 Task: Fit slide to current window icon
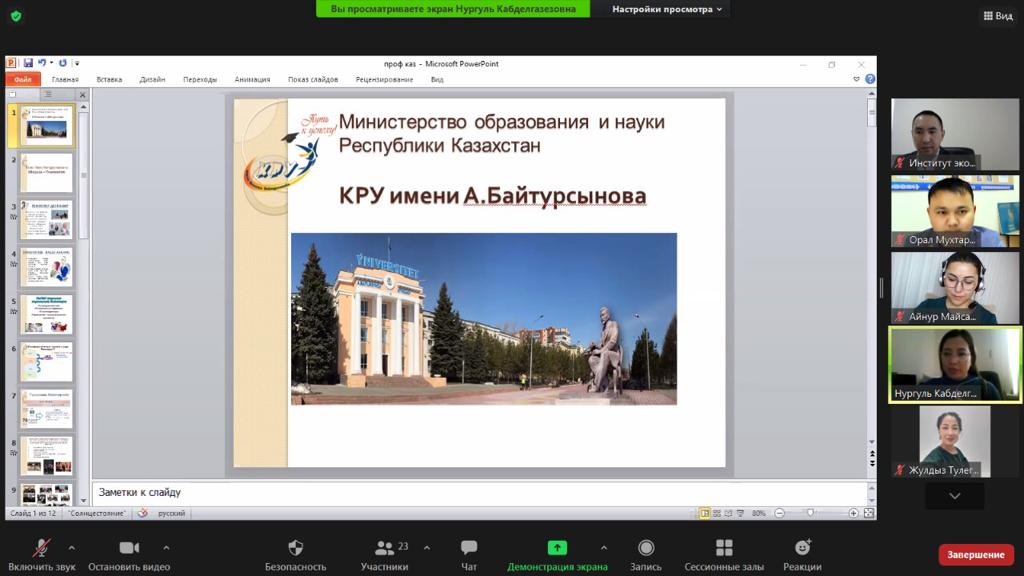[869, 513]
